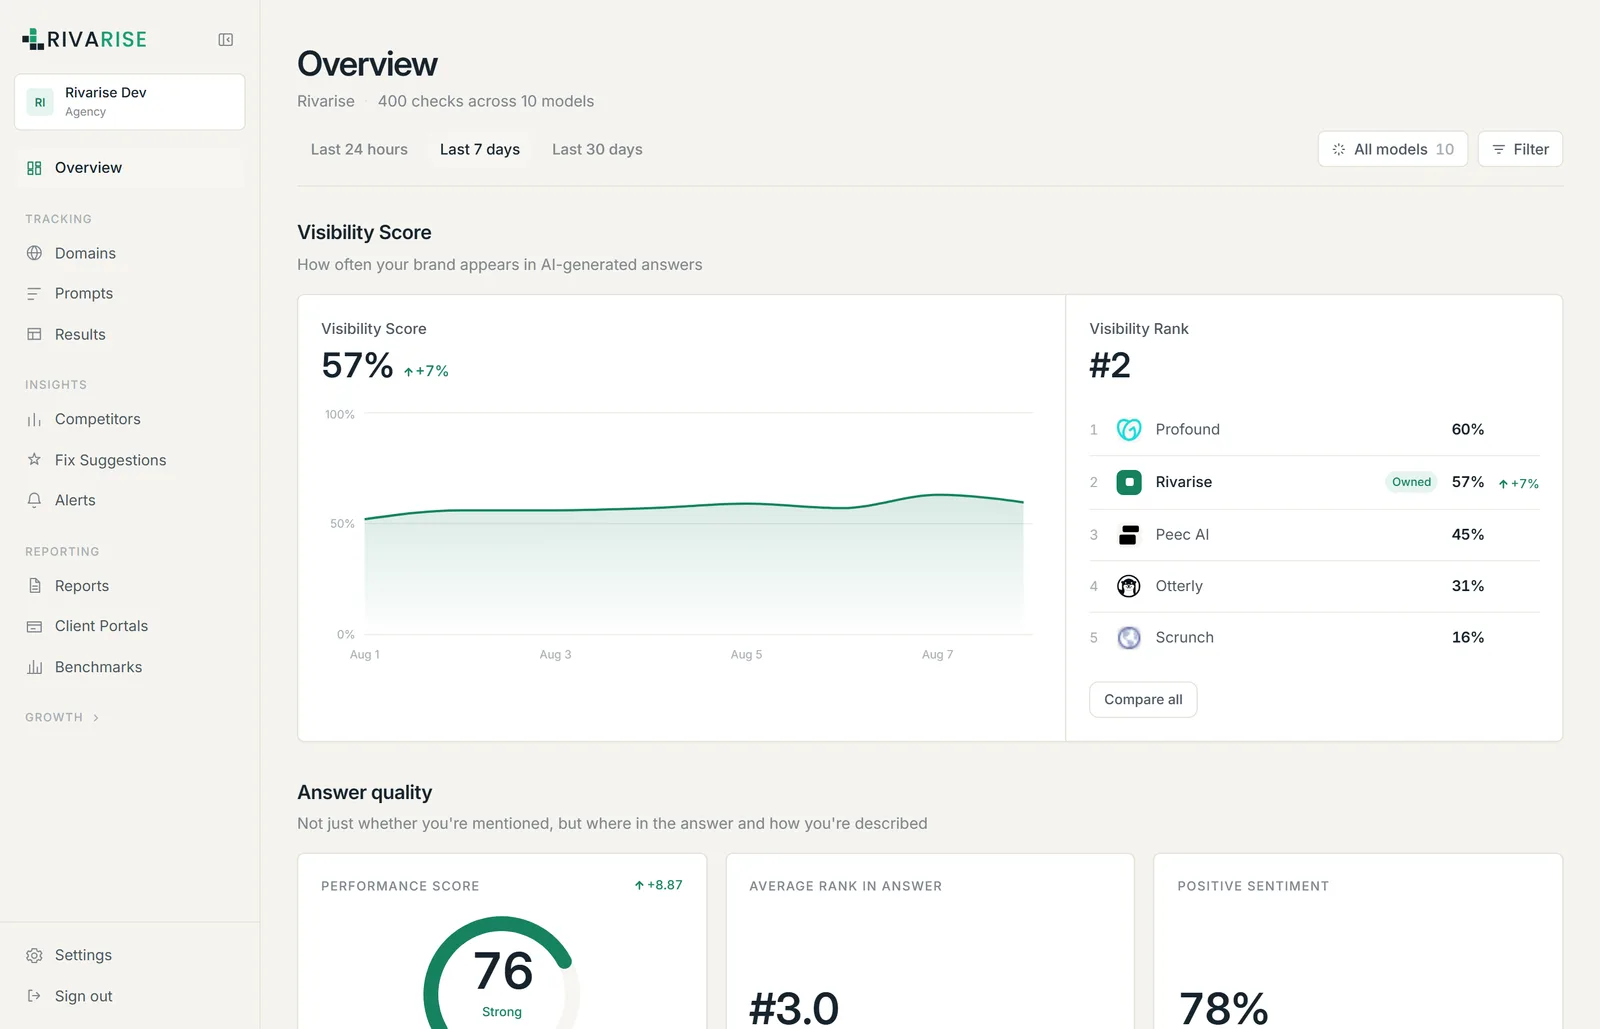Click the RI workspace avatar
Image resolution: width=1600 pixels, height=1029 pixels.
[x=40, y=102]
